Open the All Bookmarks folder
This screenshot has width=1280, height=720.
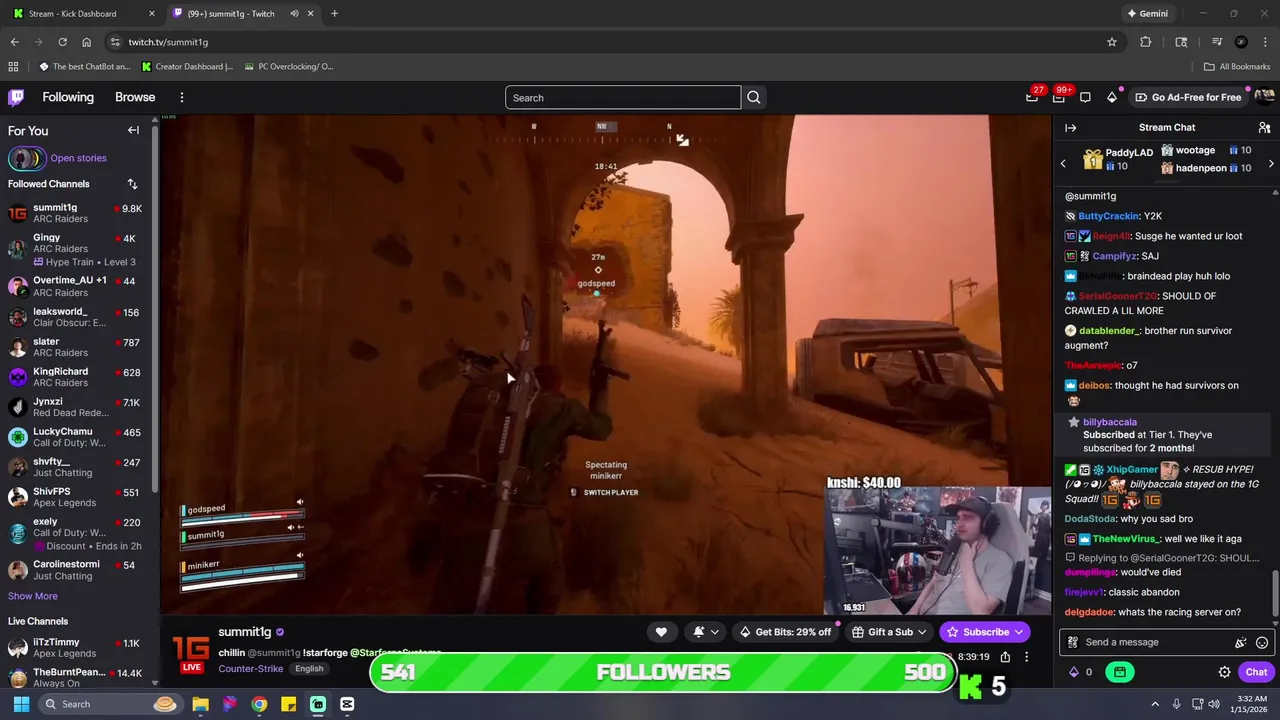tap(1237, 67)
